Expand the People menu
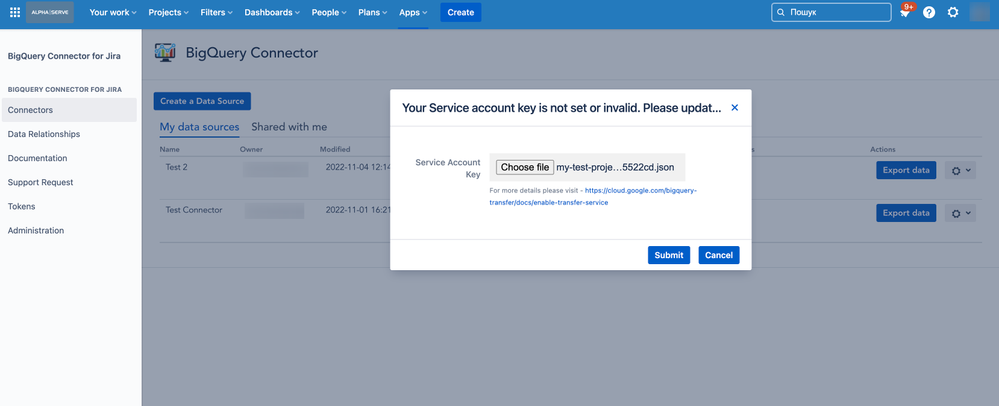 [x=329, y=12]
